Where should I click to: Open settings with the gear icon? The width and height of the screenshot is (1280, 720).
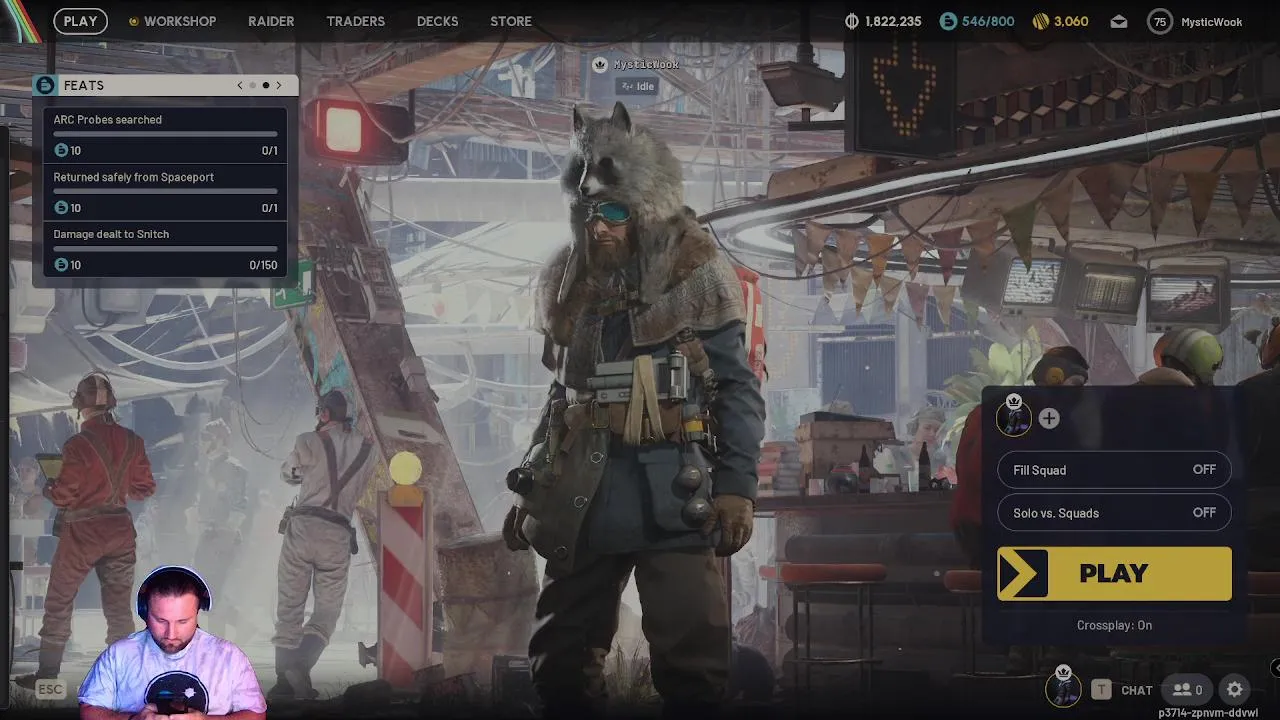pyautogui.click(x=1235, y=689)
